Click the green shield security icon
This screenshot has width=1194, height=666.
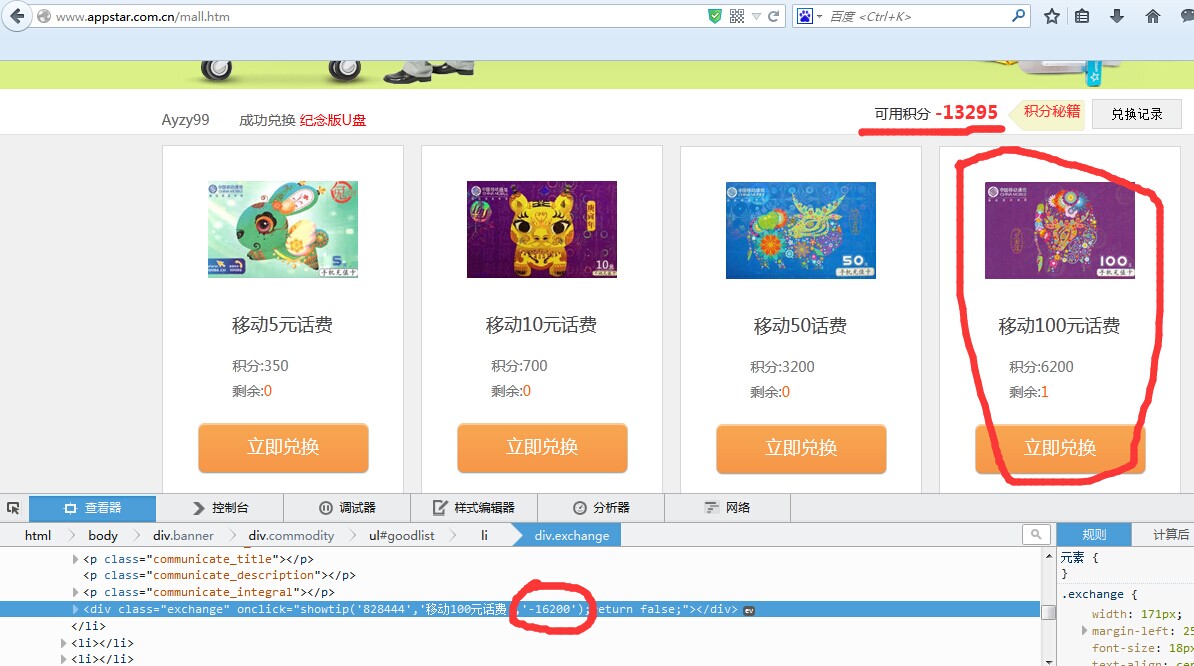[x=714, y=16]
